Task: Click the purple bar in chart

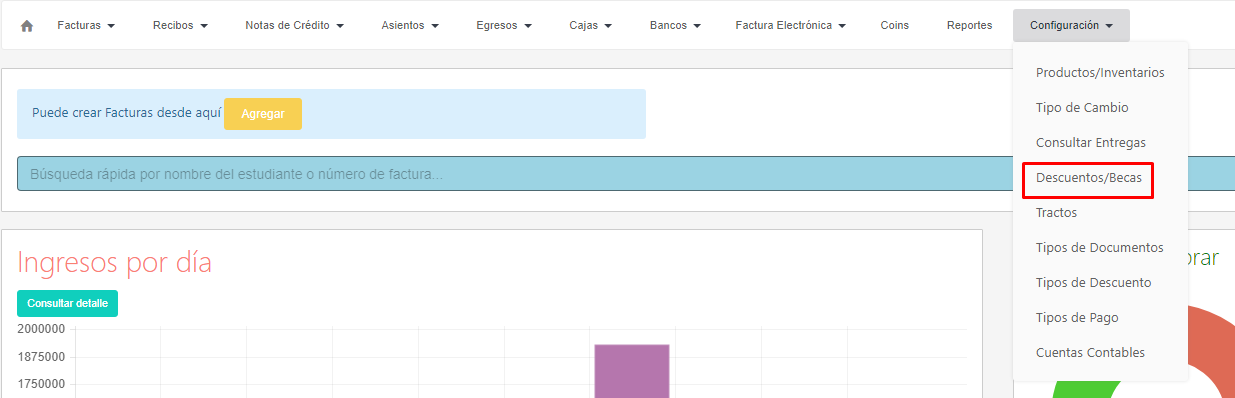Action: point(631,371)
